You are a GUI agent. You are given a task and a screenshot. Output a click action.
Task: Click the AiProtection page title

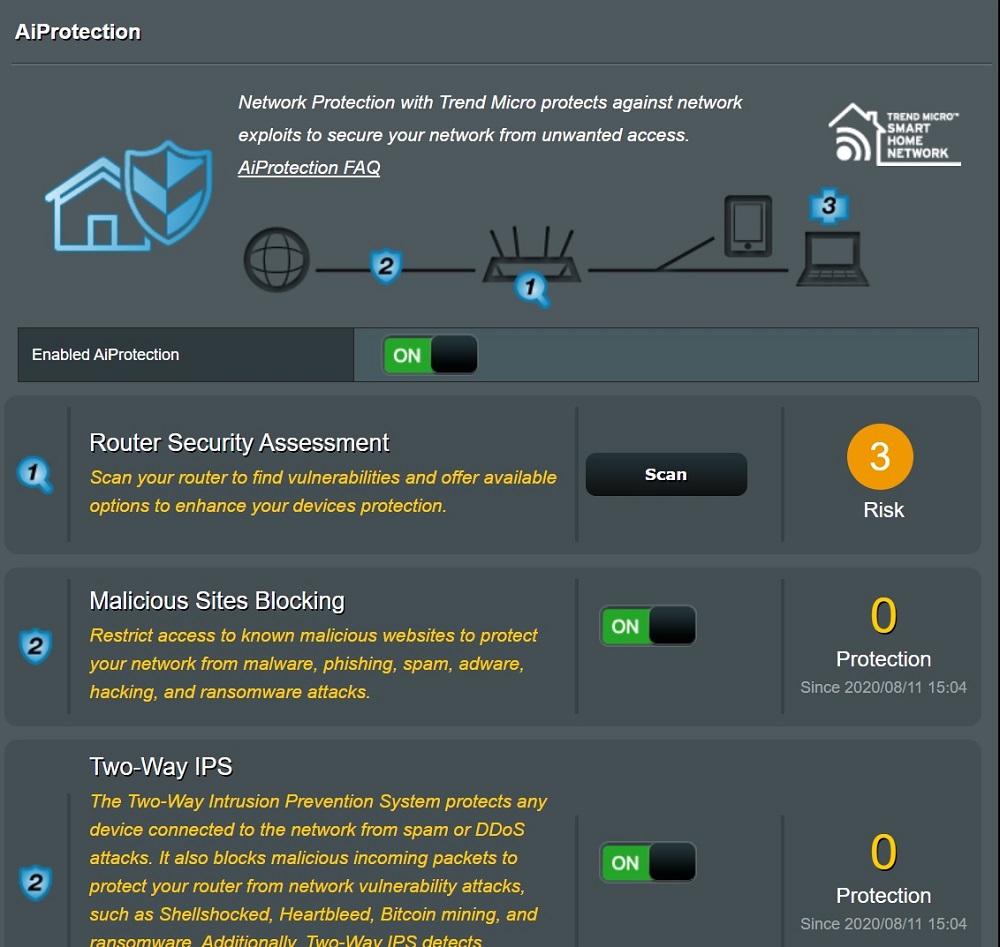tap(78, 32)
